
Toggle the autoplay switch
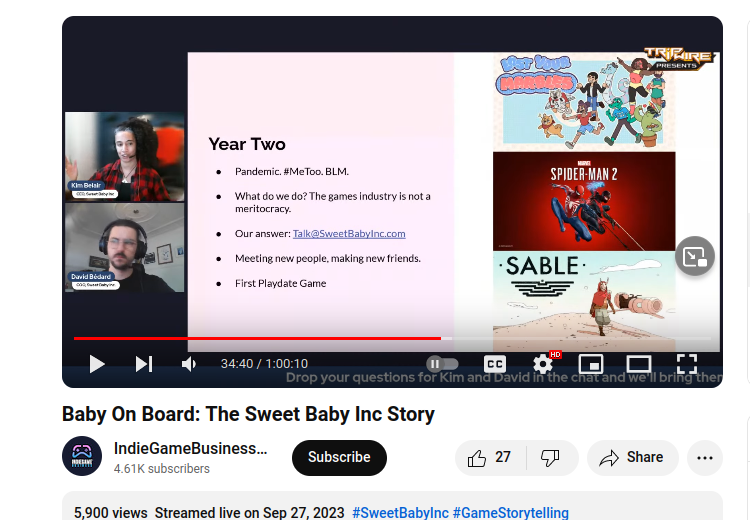point(442,364)
